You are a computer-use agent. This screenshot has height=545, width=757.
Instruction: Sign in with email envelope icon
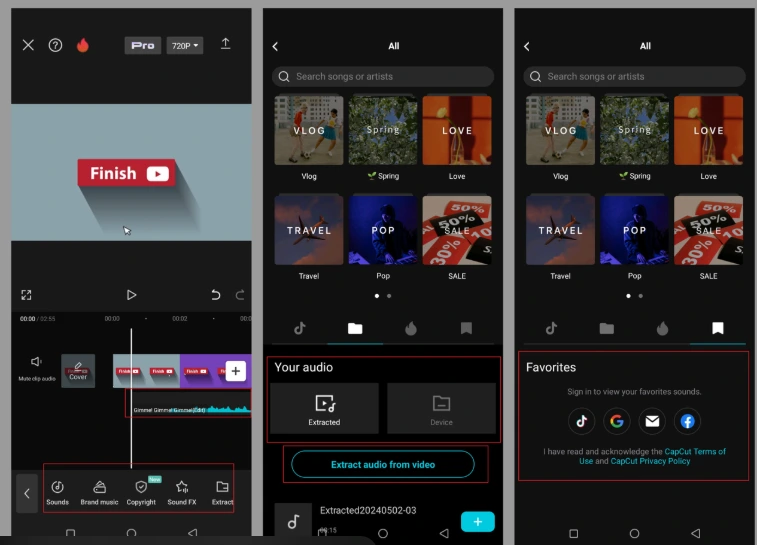point(652,421)
